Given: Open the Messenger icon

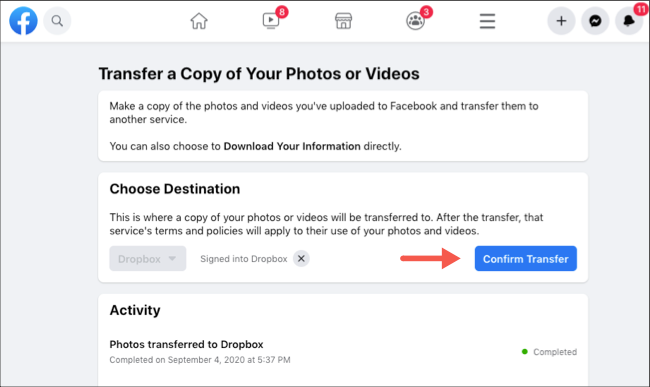Looking at the screenshot, I should 595,21.
